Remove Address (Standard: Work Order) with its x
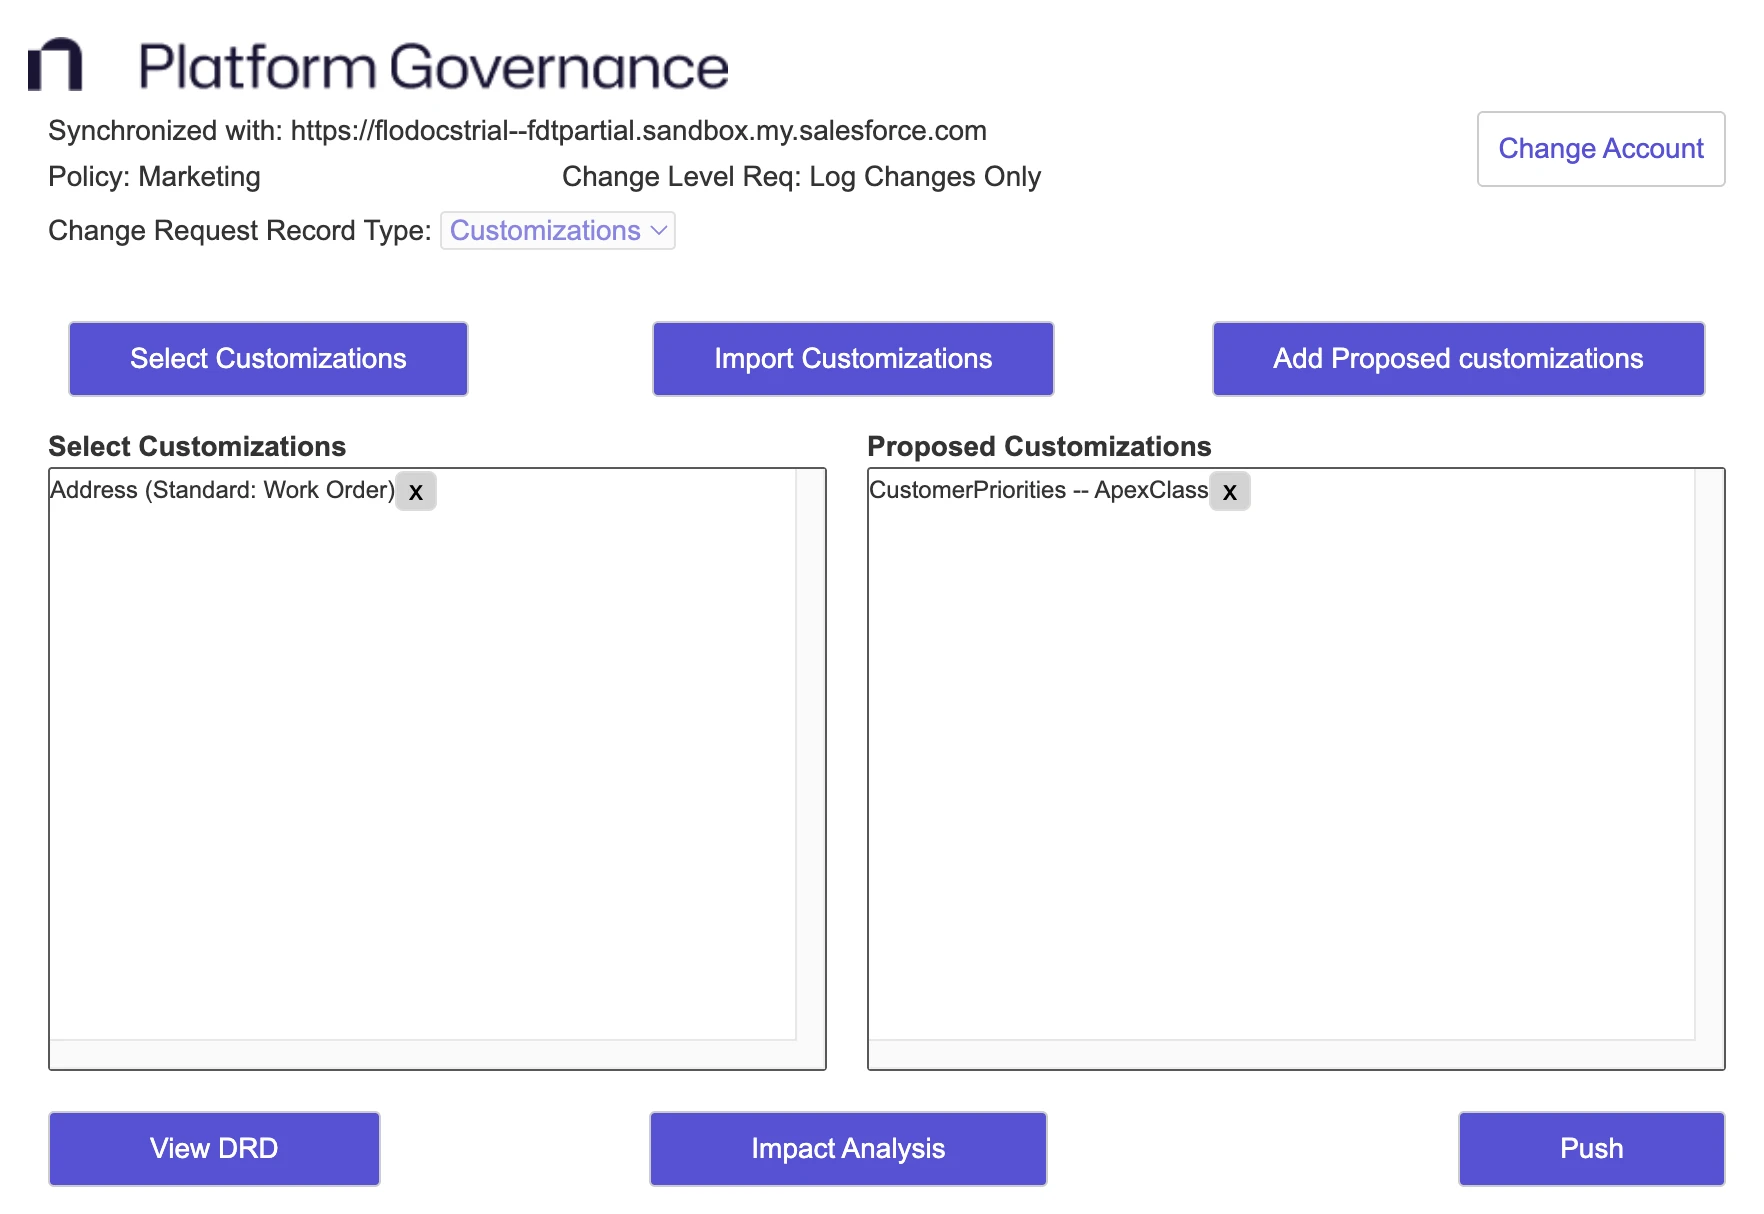The width and height of the screenshot is (1764, 1214). click(x=416, y=492)
